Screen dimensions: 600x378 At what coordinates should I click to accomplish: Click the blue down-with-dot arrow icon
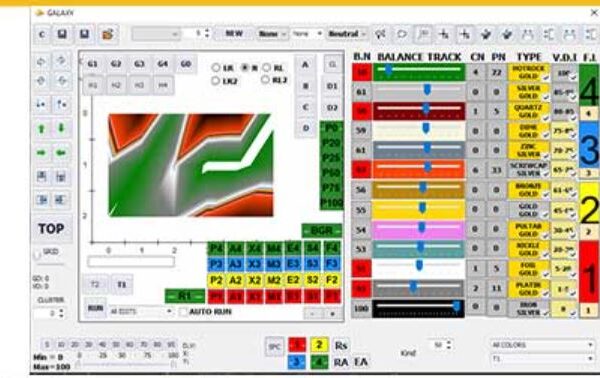(41, 104)
